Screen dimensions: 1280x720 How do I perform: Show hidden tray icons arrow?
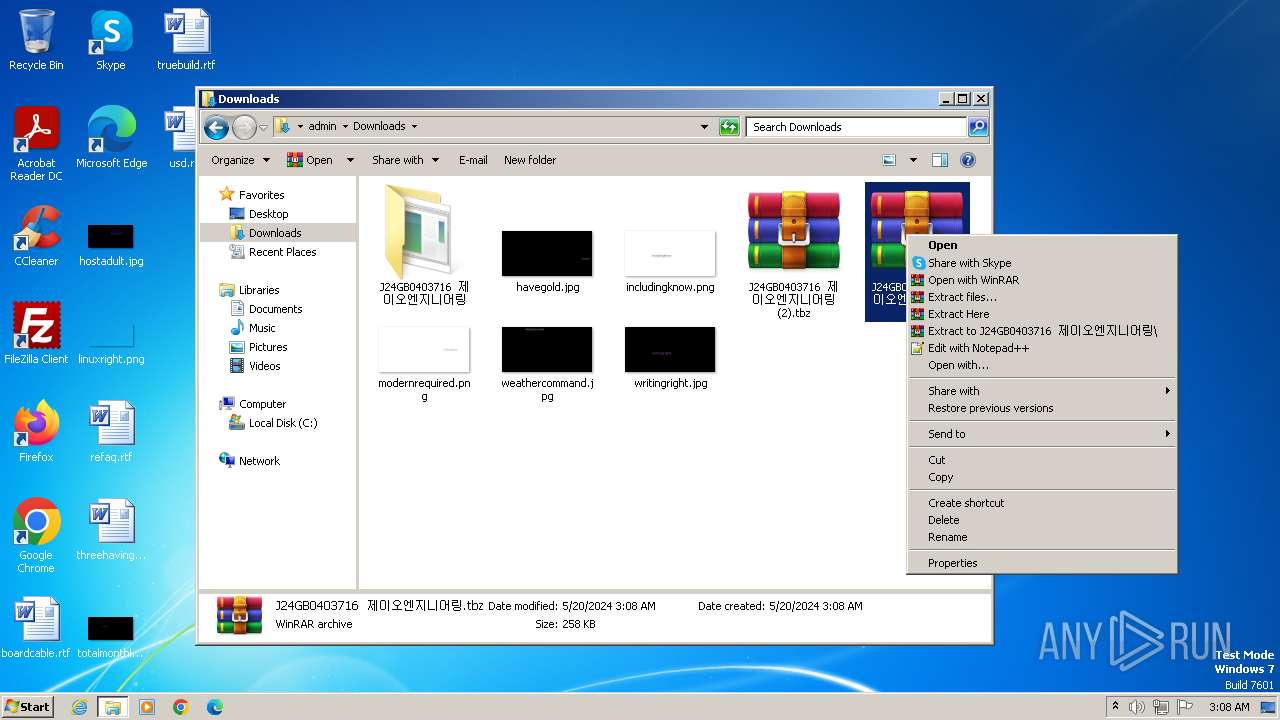click(x=1115, y=707)
